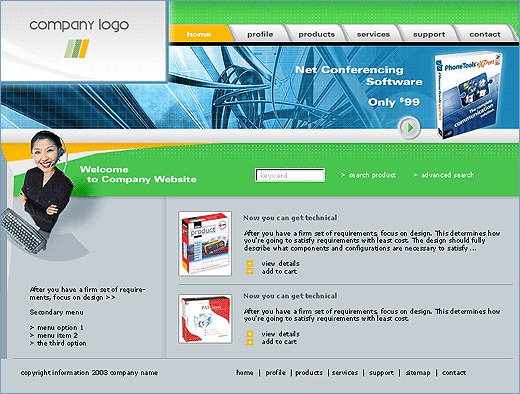Click the copyright information text
The width and height of the screenshot is (520, 394).
click(x=89, y=373)
